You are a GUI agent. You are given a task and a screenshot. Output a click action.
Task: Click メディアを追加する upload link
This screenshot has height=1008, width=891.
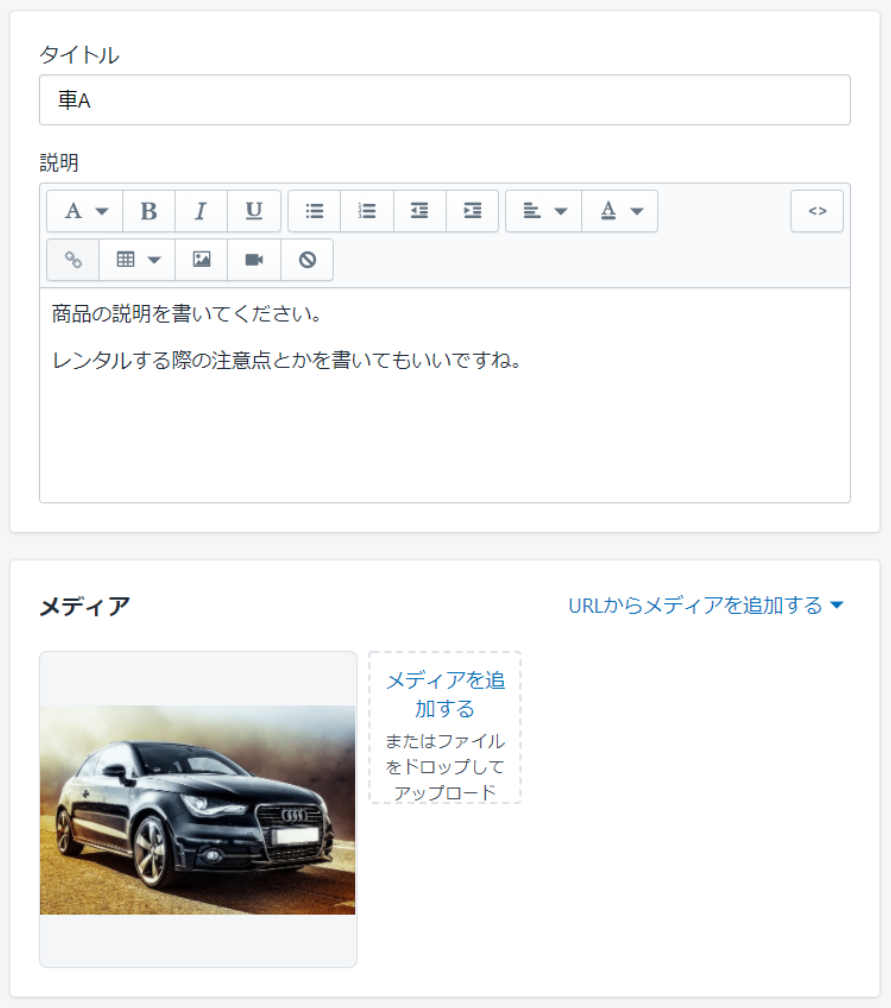[445, 695]
